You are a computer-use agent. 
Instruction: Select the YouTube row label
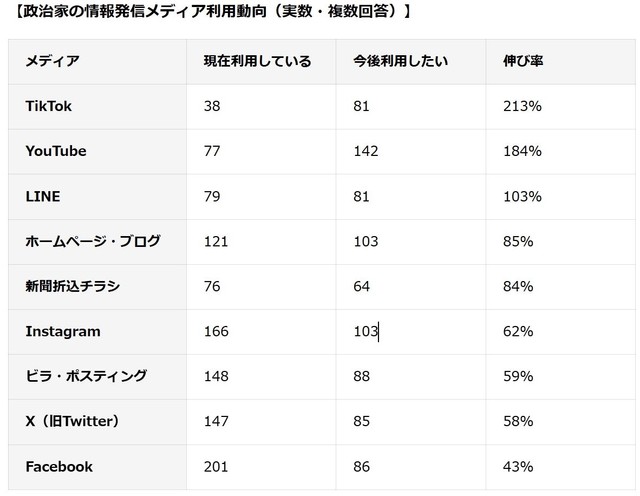tap(56, 151)
